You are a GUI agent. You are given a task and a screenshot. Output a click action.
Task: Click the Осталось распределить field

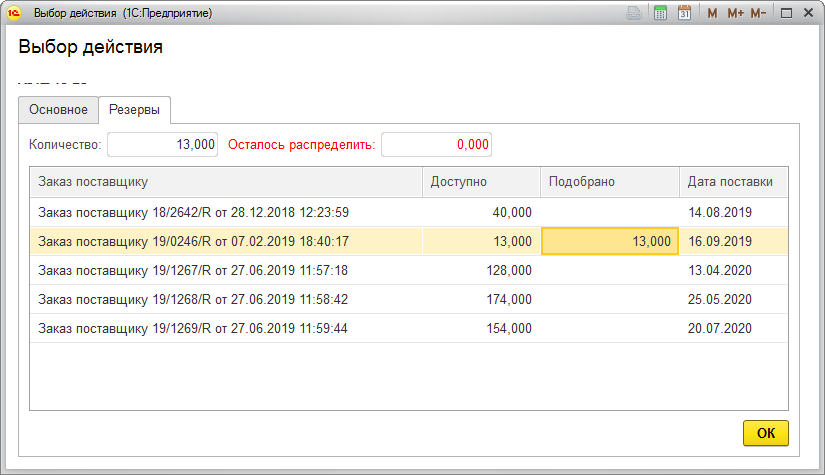(436, 145)
